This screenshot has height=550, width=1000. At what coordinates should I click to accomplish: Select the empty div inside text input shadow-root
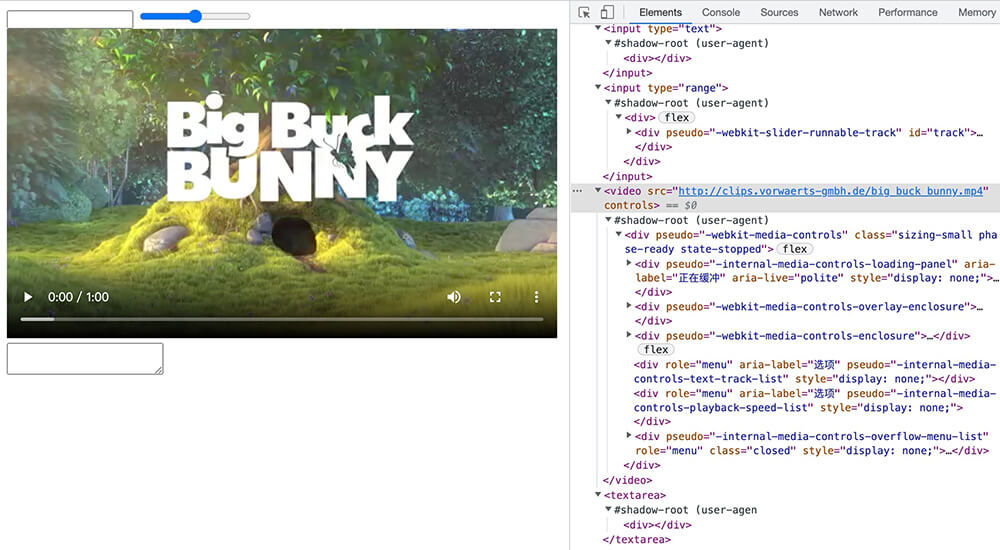pyautogui.click(x=658, y=58)
